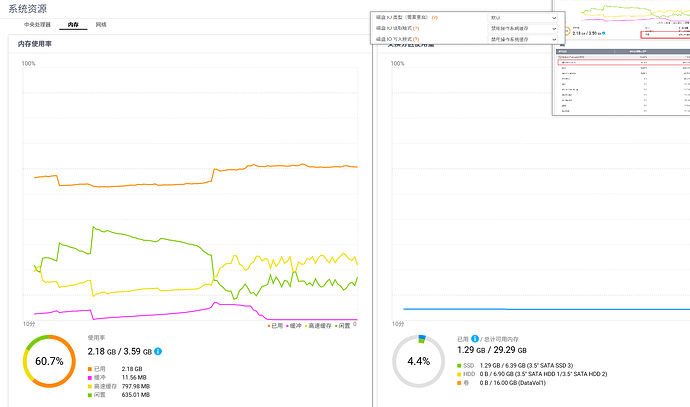The width and height of the screenshot is (690, 407).
Task: Click info icon beside 3.59 GB memory total
Action: (158, 352)
